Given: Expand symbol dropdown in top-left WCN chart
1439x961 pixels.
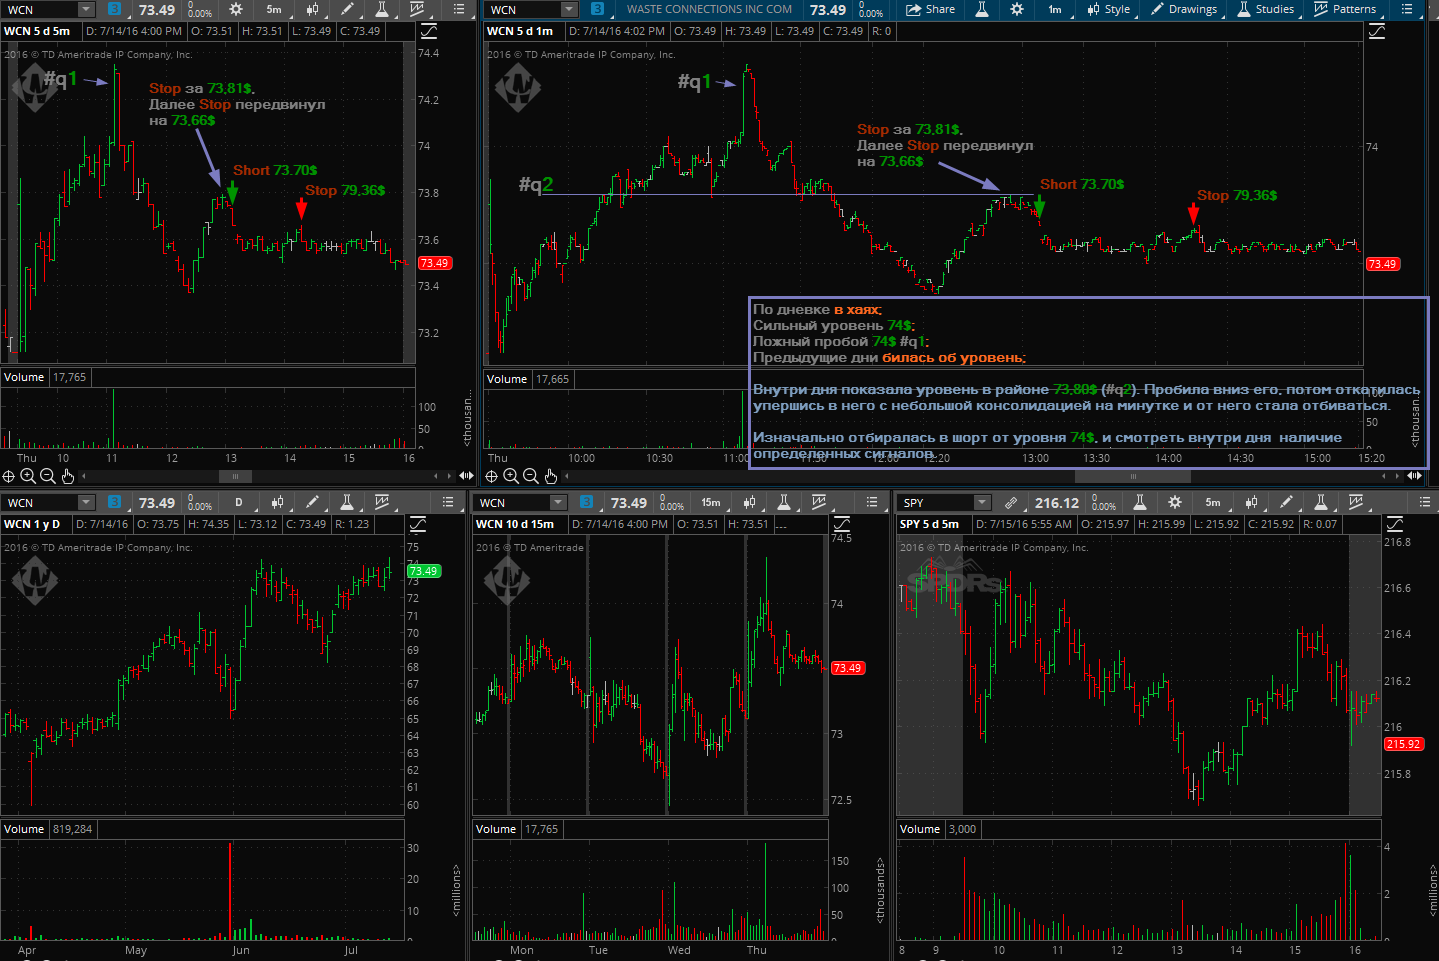Looking at the screenshot, I should 86,9.
